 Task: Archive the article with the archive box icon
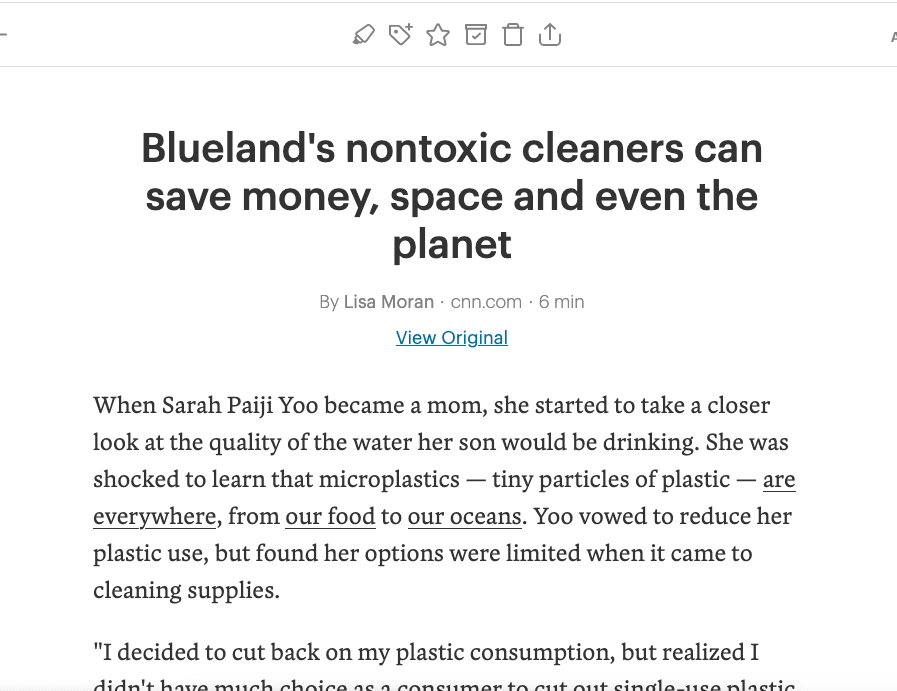[x=476, y=35]
